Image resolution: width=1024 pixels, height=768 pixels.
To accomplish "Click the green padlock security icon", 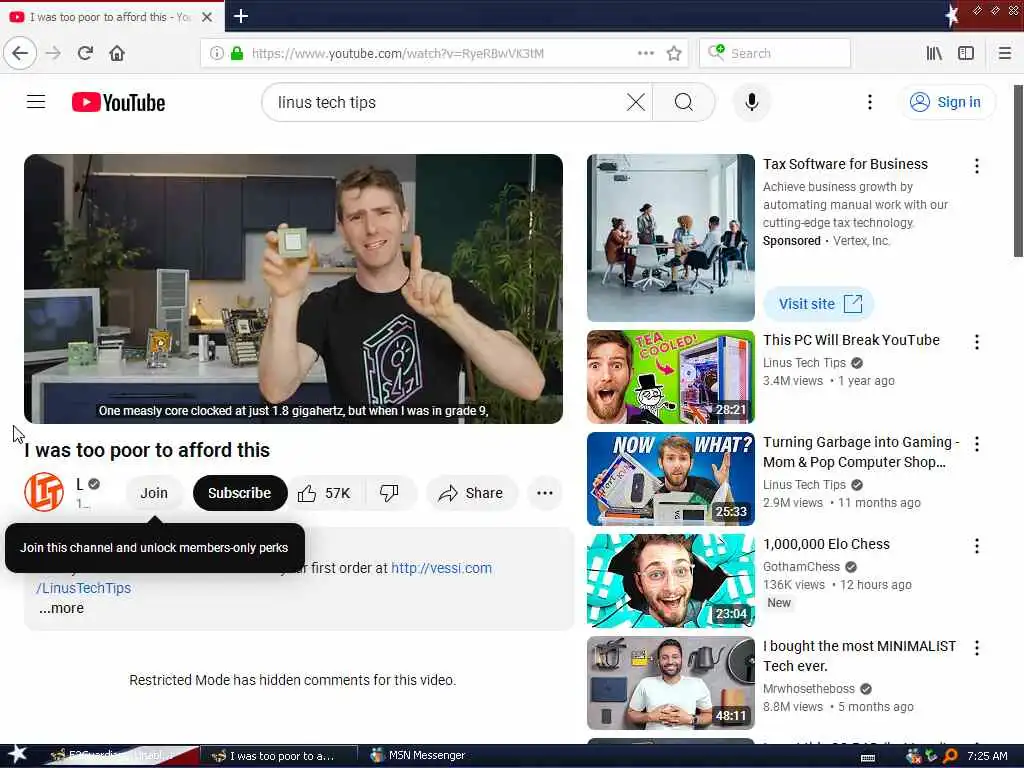I will coord(236,53).
